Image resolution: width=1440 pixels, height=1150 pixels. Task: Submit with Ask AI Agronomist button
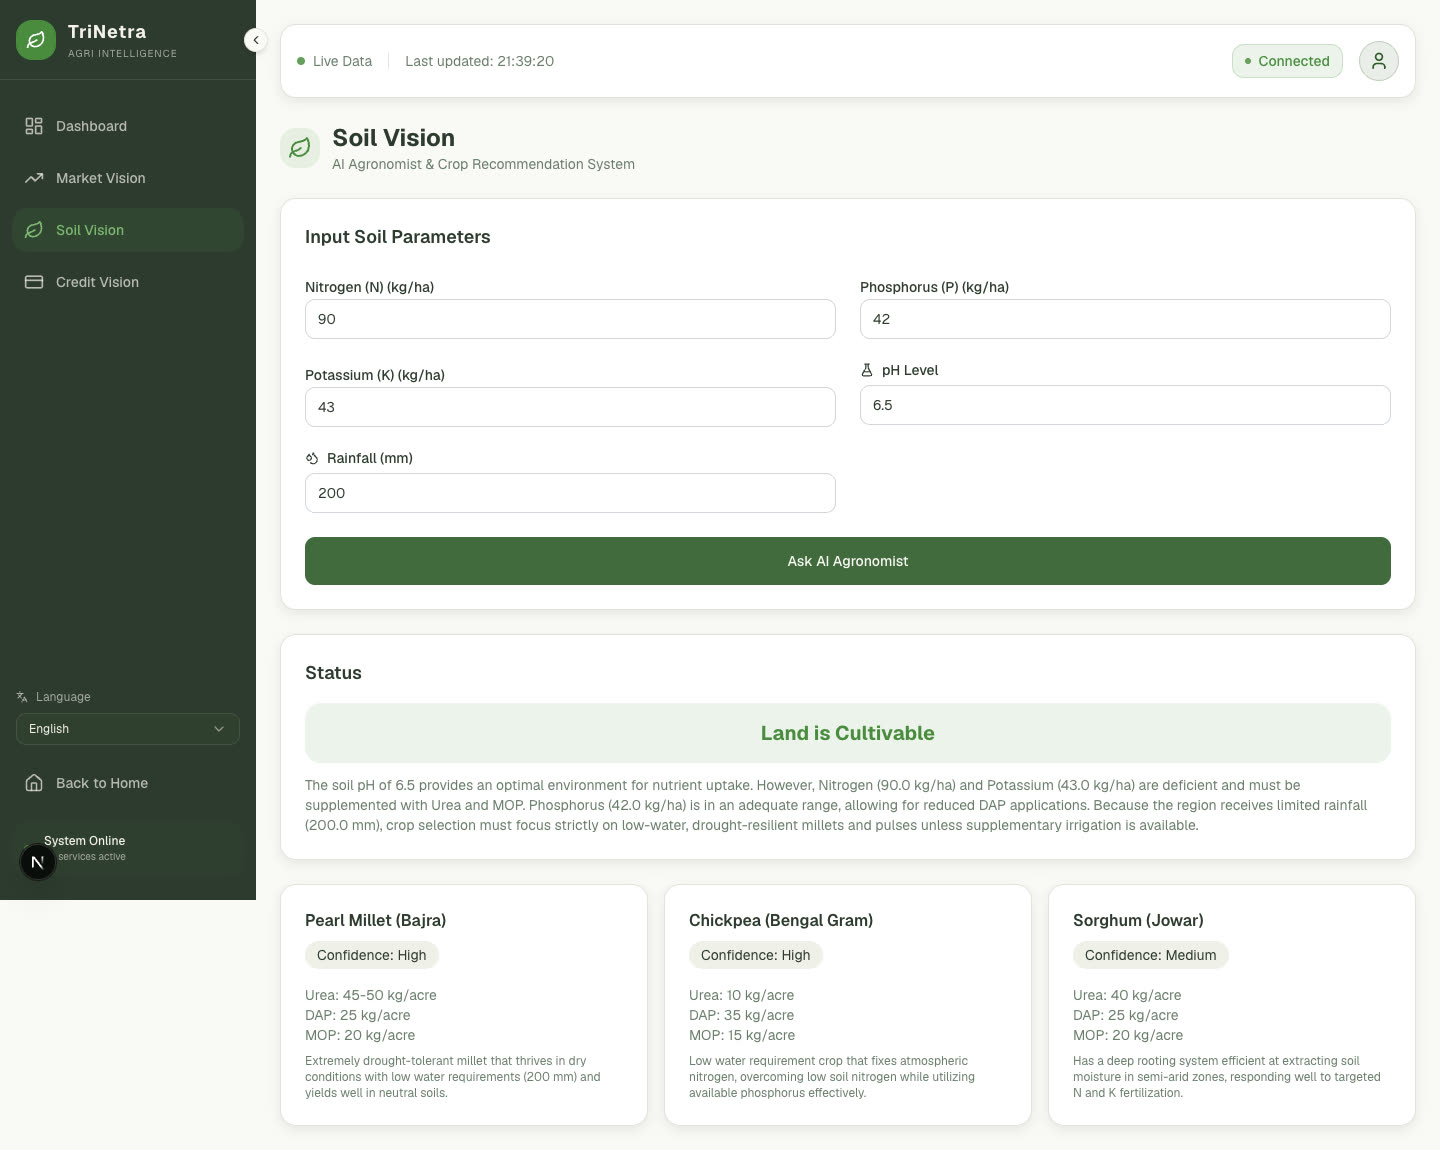(x=848, y=561)
